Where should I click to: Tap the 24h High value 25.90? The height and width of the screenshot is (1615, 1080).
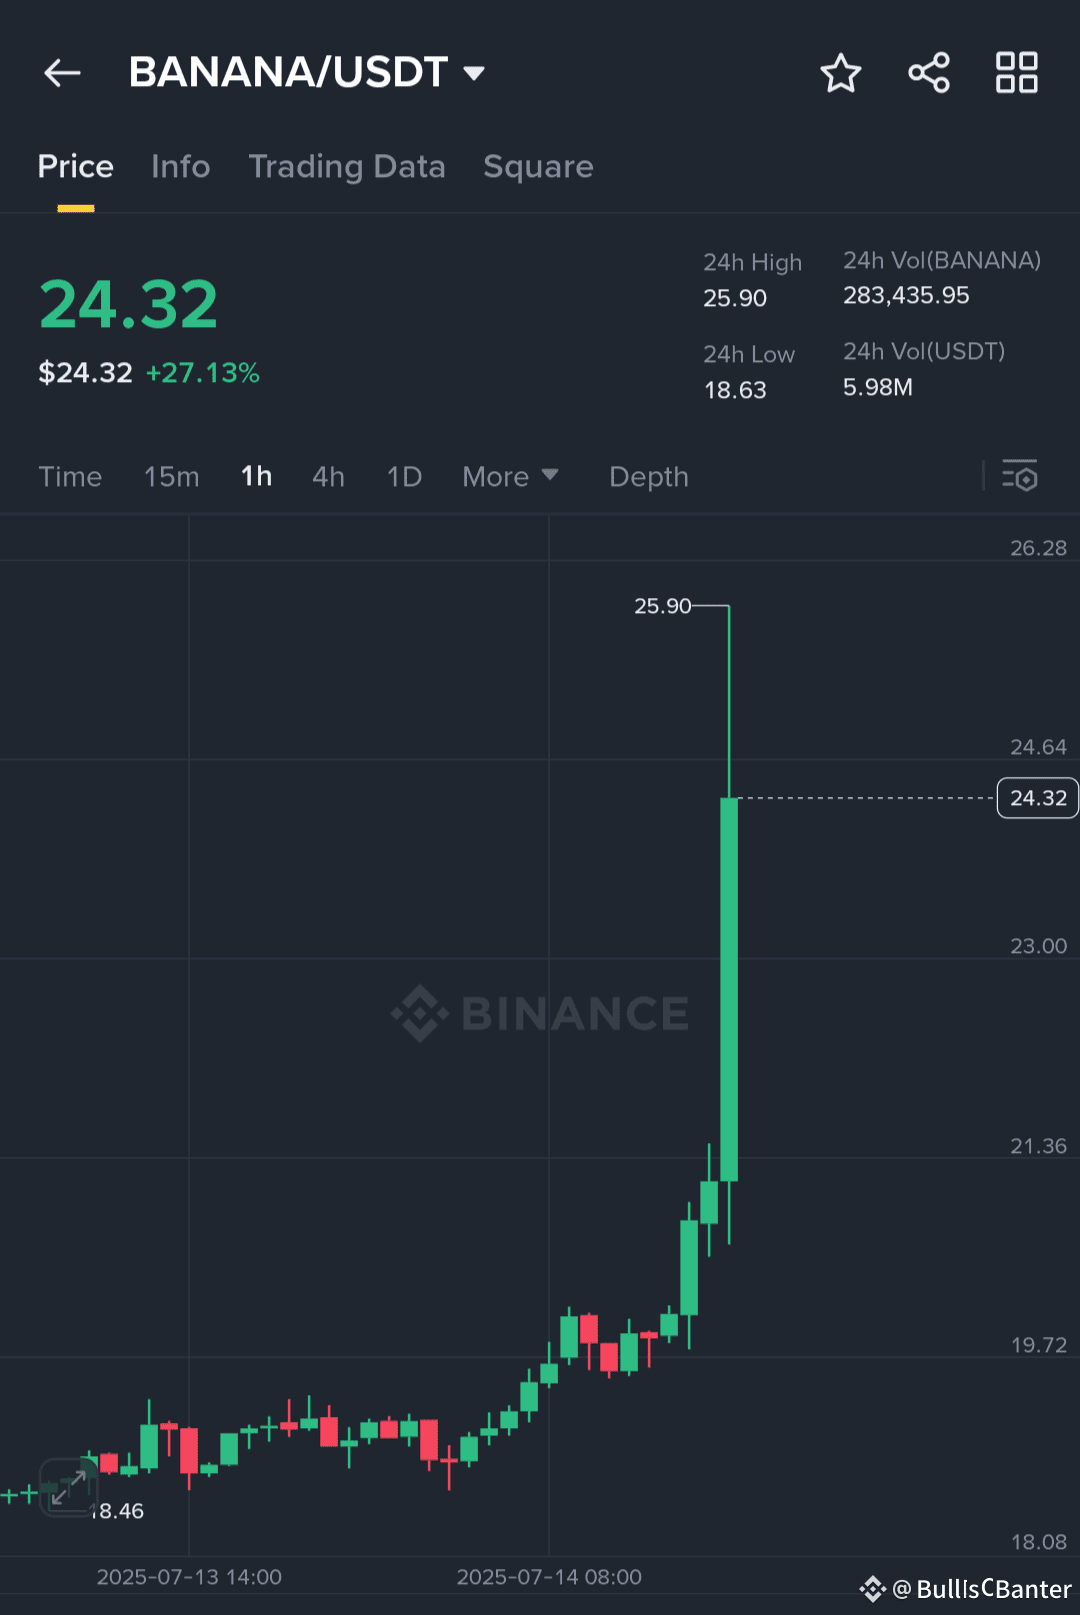coord(734,297)
